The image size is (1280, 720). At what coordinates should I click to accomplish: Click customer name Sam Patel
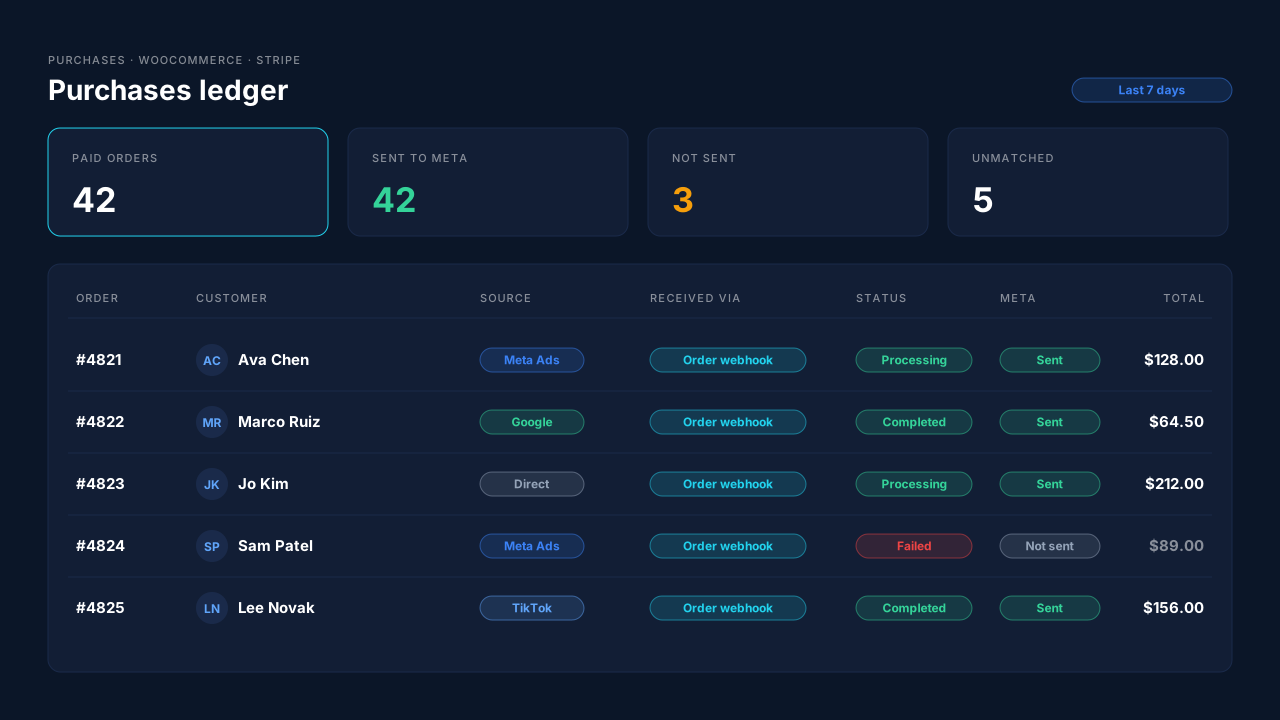[275, 546]
